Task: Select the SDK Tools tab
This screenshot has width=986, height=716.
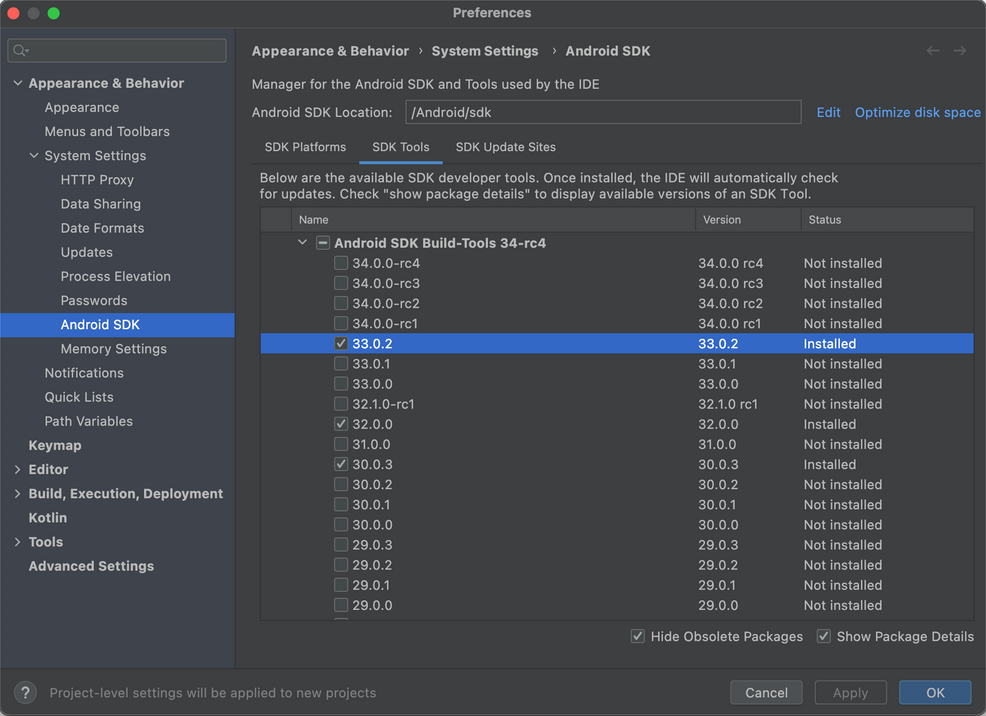Action: point(401,147)
